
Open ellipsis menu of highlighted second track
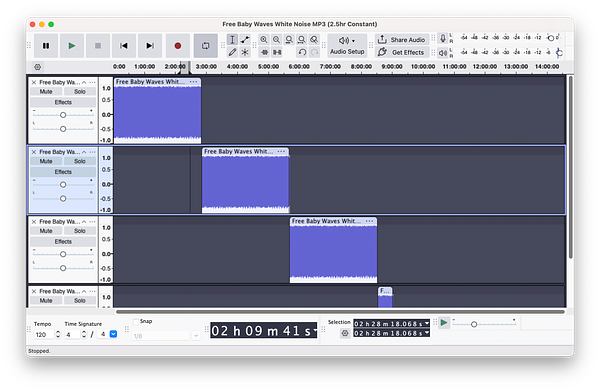tap(92, 152)
